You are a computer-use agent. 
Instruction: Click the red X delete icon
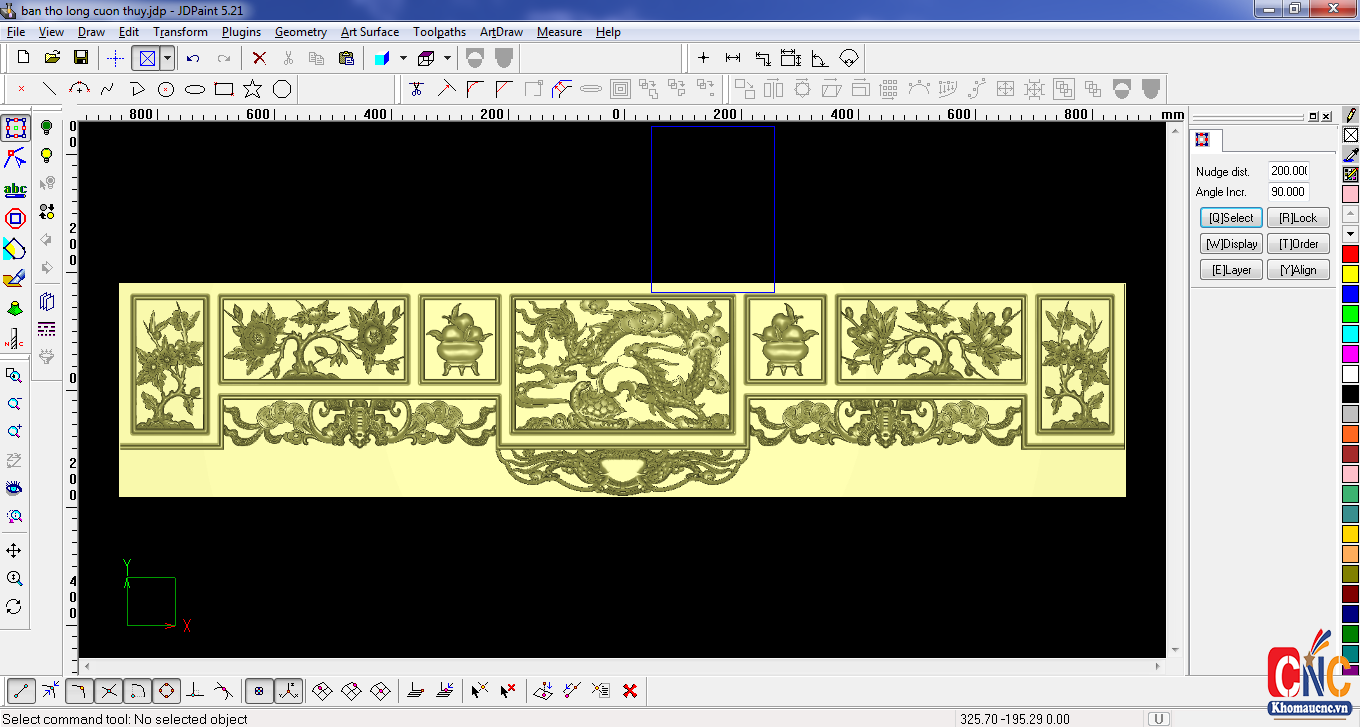[x=259, y=58]
